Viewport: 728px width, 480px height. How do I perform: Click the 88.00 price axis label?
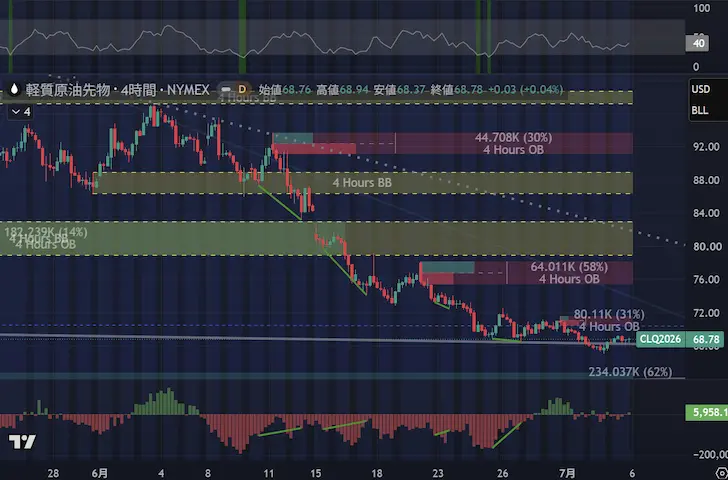coord(706,180)
